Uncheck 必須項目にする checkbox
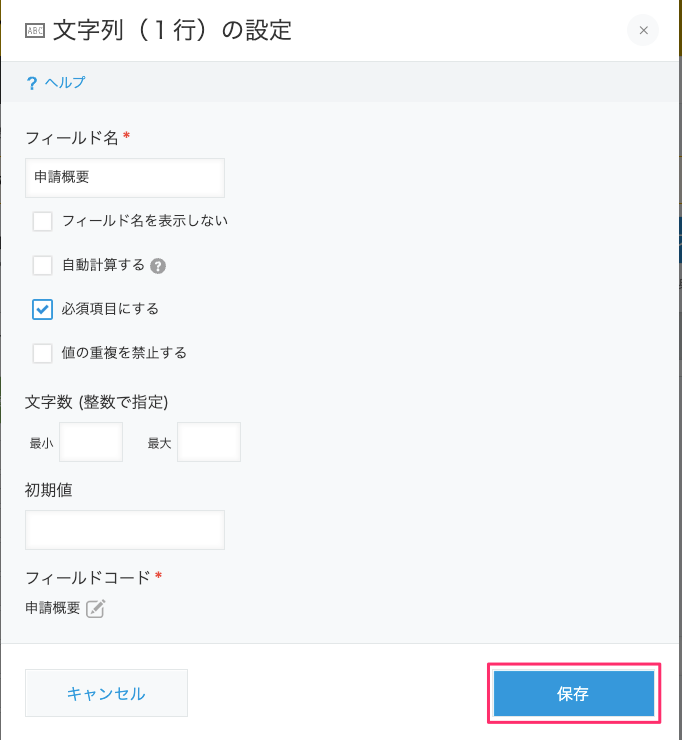This screenshot has width=682, height=740. point(42,310)
